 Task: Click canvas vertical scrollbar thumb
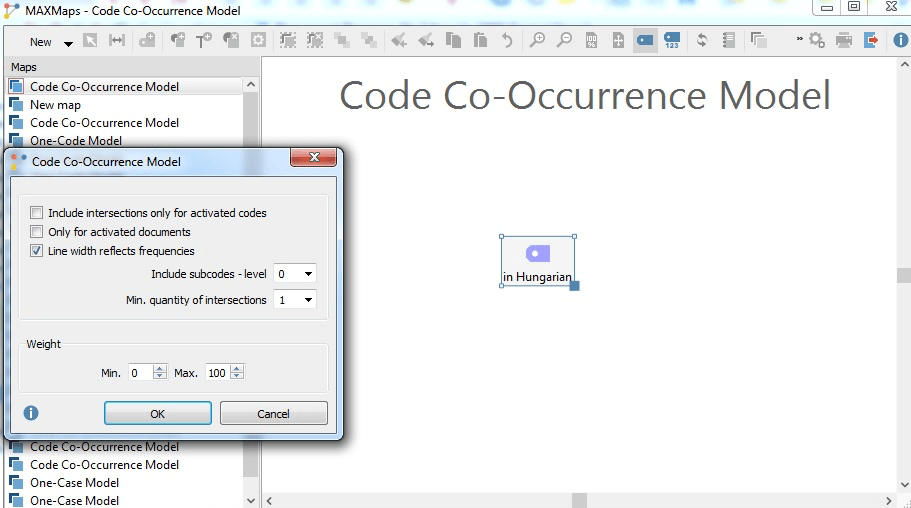pyautogui.click(x=903, y=275)
